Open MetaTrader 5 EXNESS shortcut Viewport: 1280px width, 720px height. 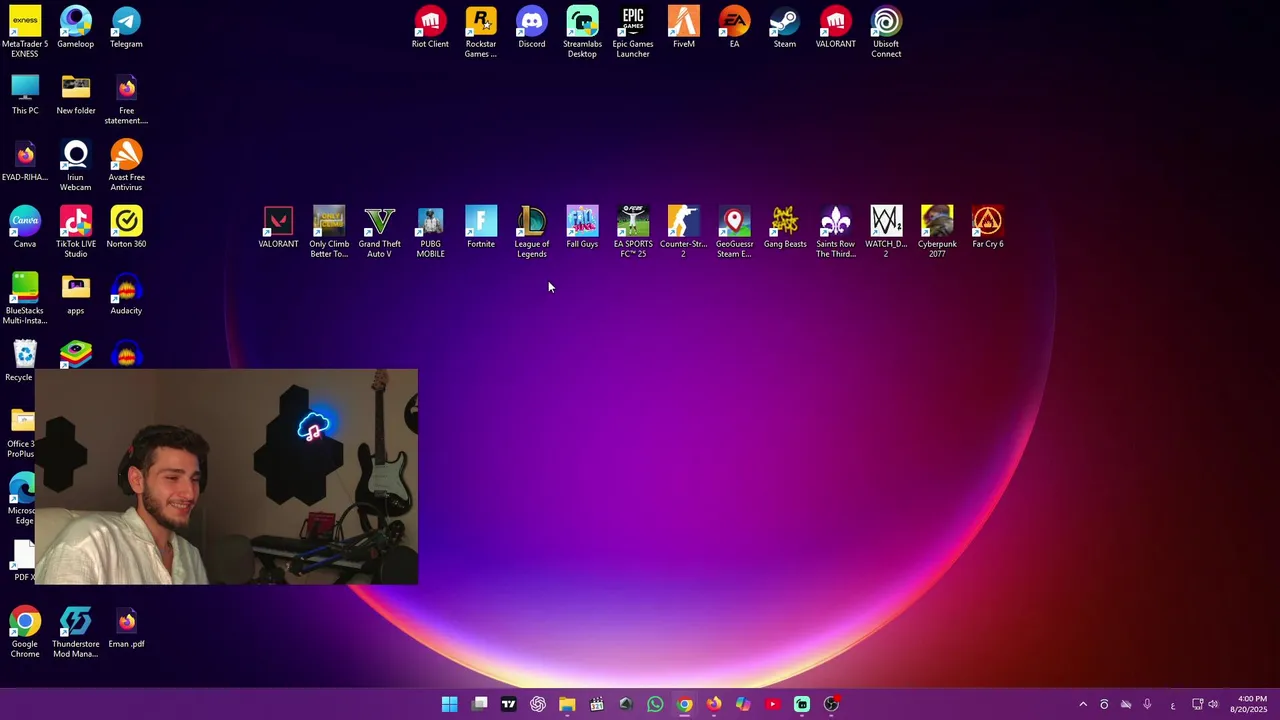tap(25, 31)
